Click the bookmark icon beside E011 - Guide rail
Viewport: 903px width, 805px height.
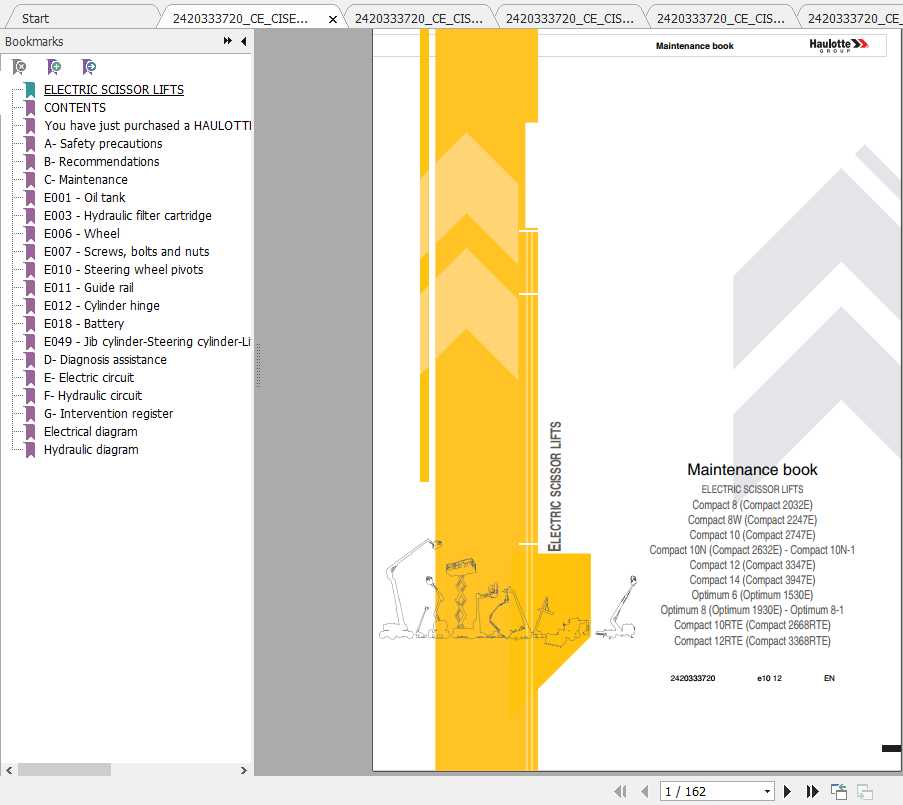click(30, 287)
